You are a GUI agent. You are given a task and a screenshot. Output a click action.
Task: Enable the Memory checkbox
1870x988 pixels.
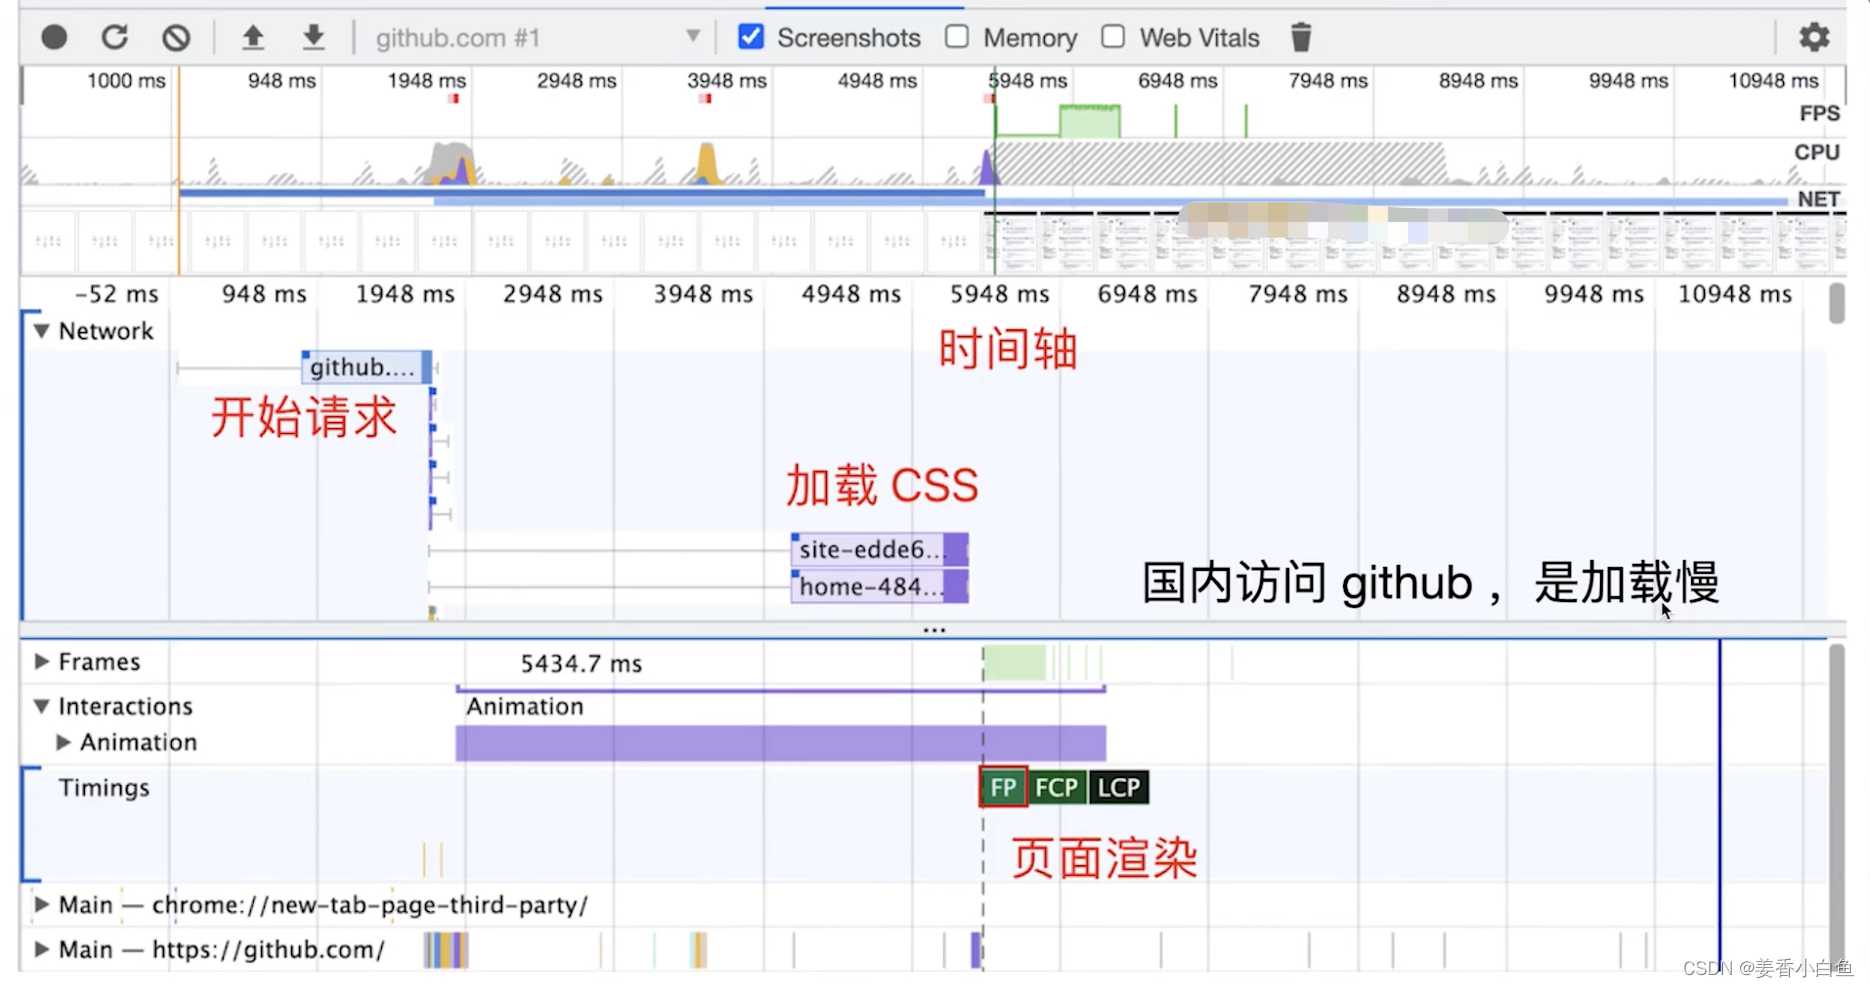click(957, 37)
